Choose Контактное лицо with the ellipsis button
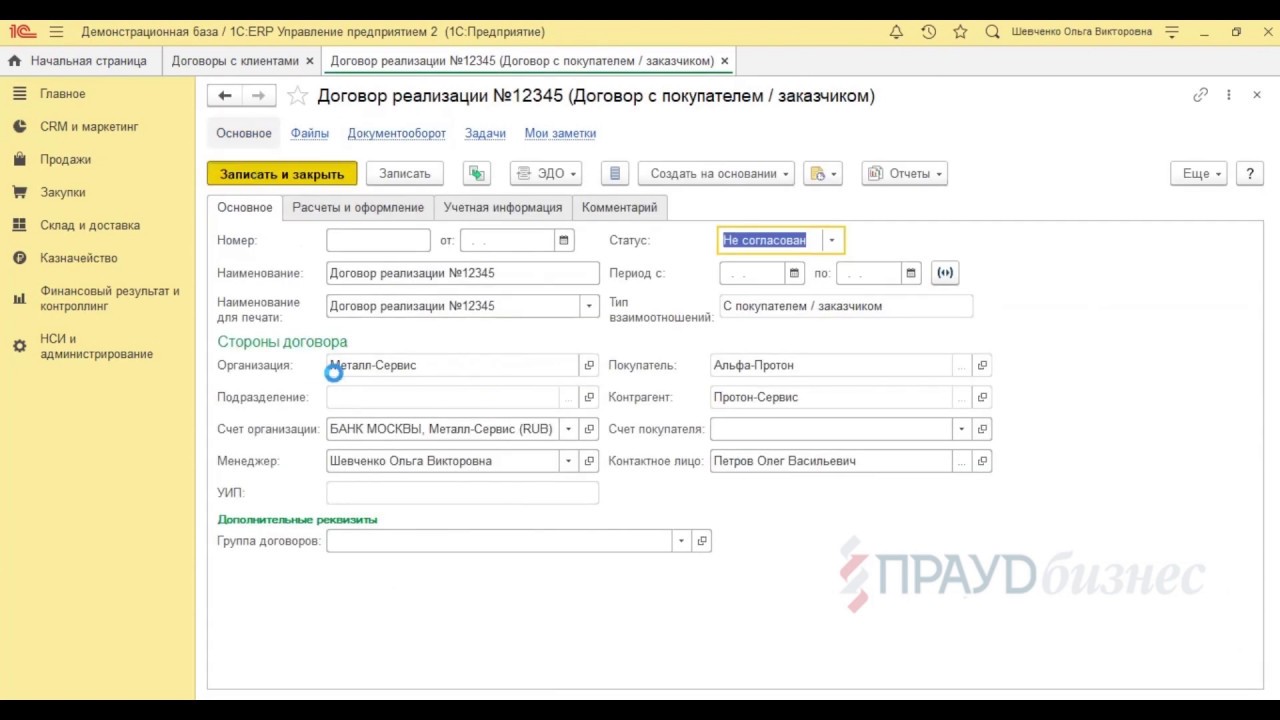This screenshot has height=720, width=1280. 962,461
